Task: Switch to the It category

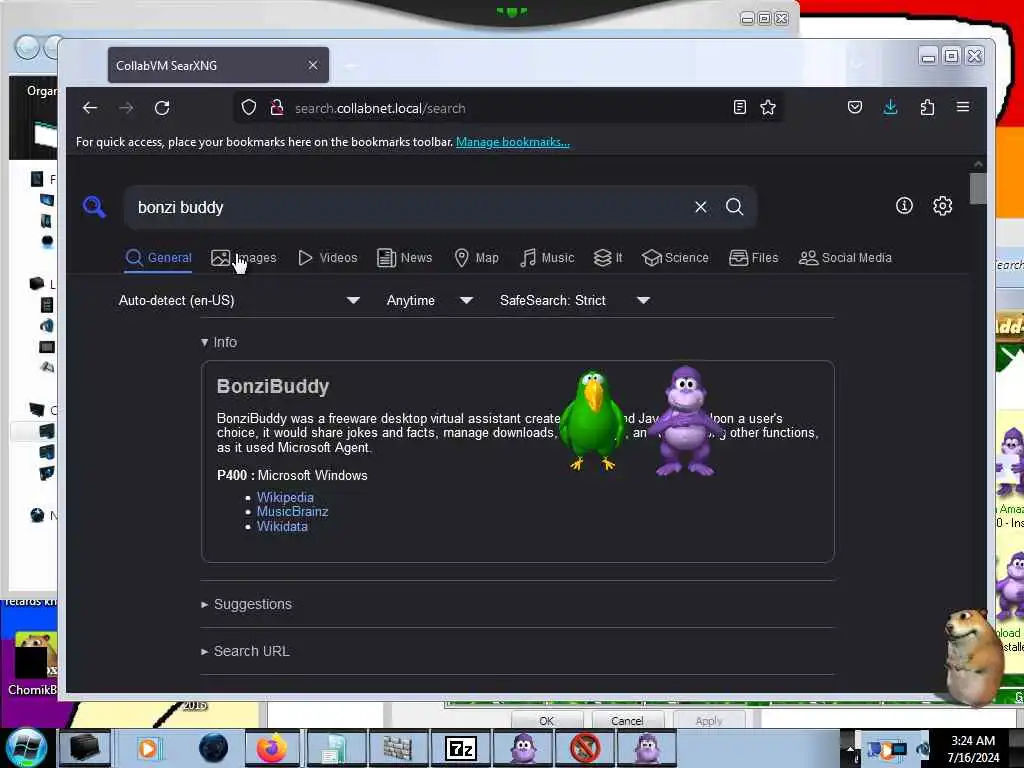Action: click(x=608, y=258)
